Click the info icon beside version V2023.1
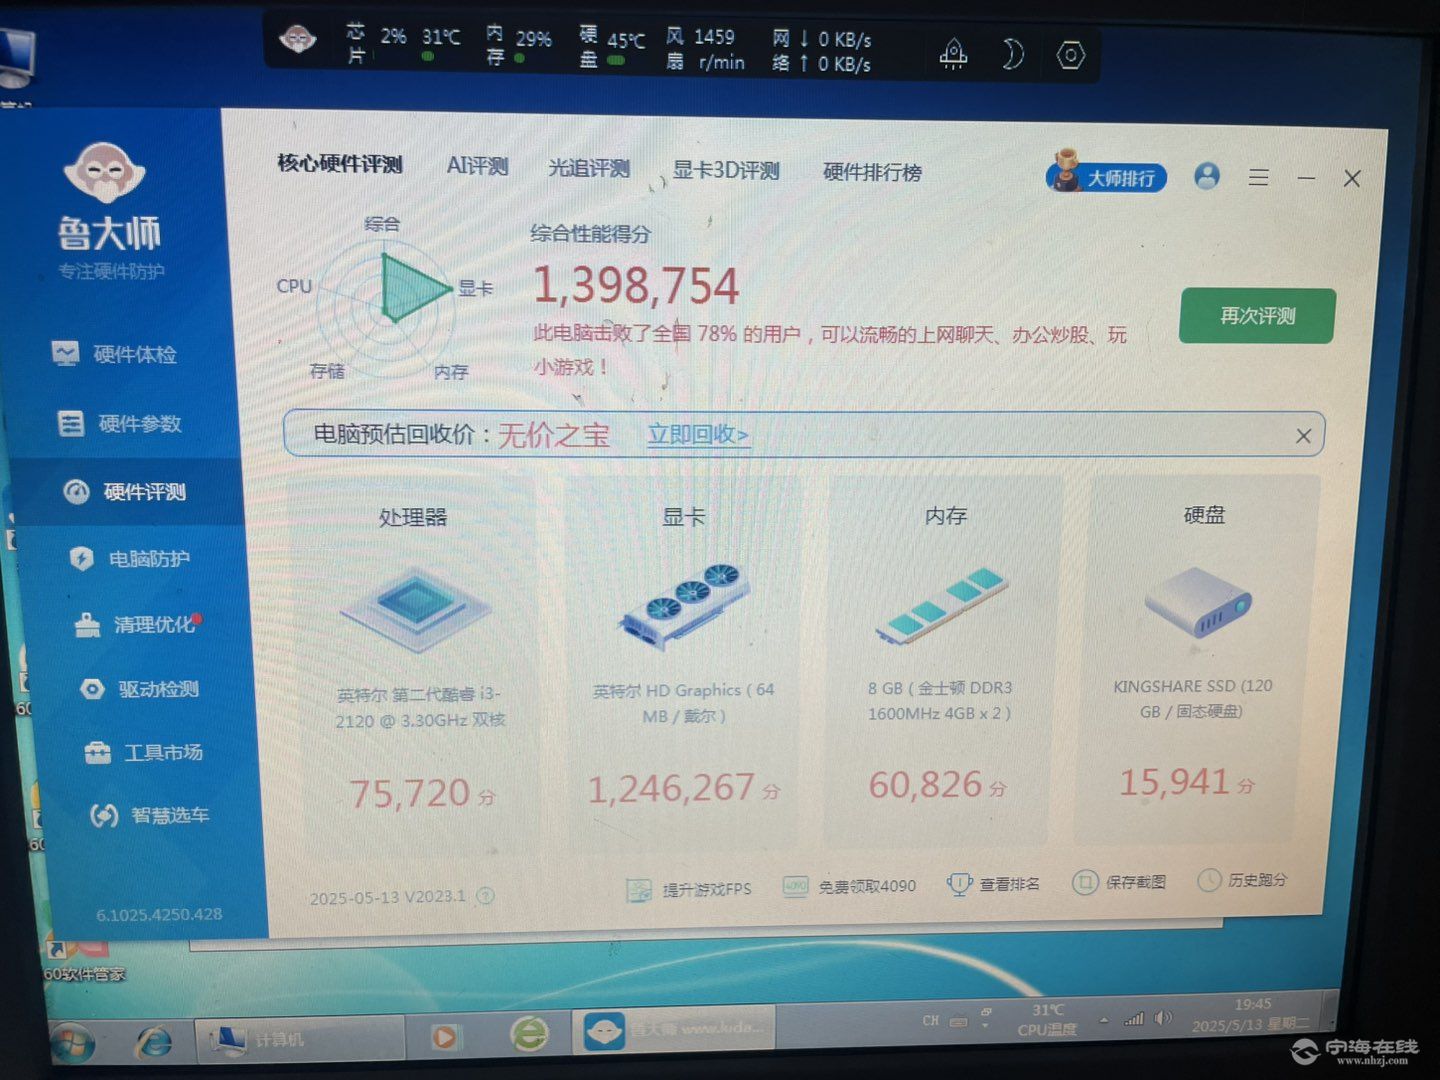 pyautogui.click(x=485, y=896)
